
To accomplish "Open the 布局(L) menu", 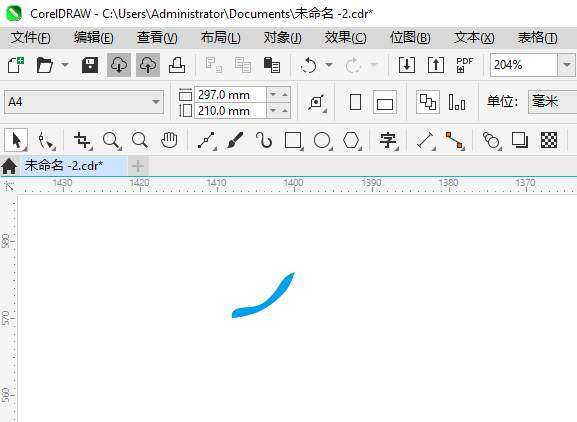I will coord(220,38).
